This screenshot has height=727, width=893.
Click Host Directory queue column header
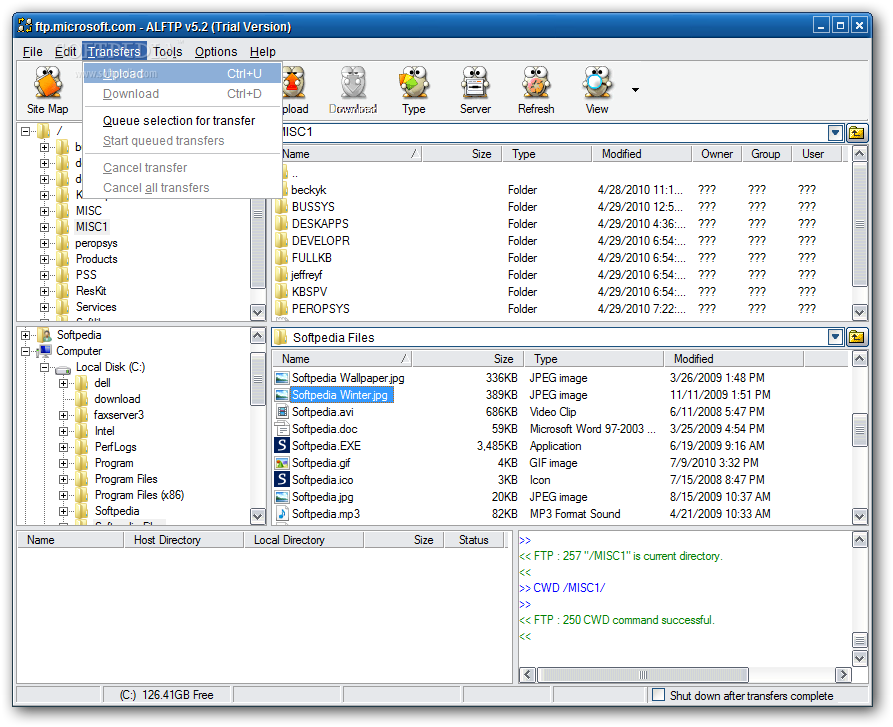tap(183, 540)
